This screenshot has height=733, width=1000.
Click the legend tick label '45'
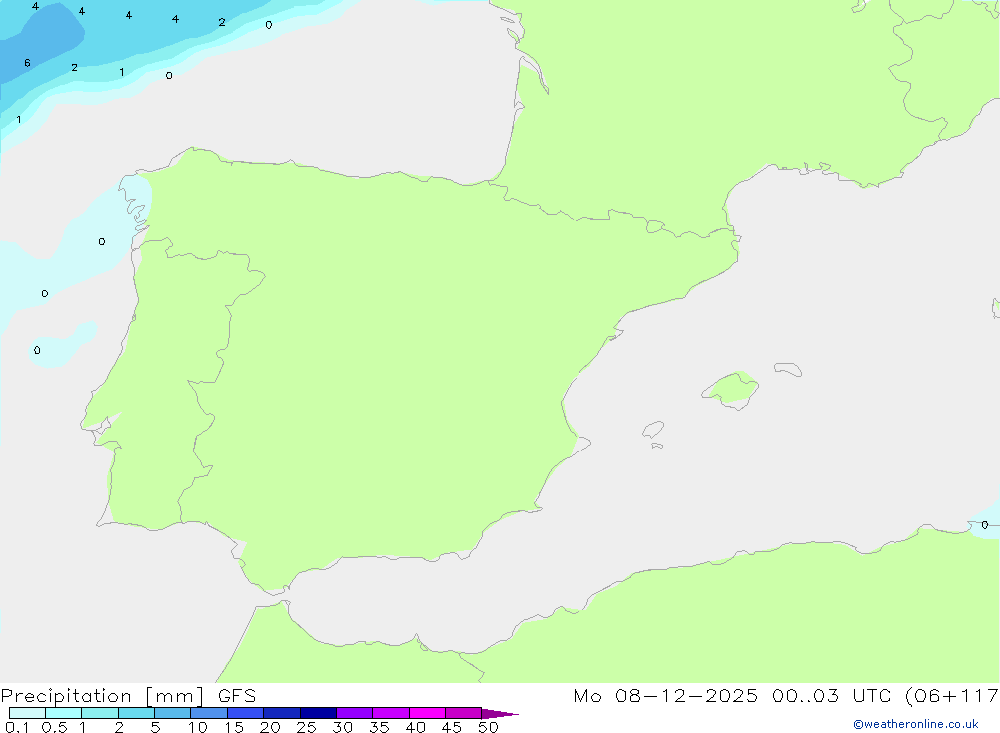[452, 727]
